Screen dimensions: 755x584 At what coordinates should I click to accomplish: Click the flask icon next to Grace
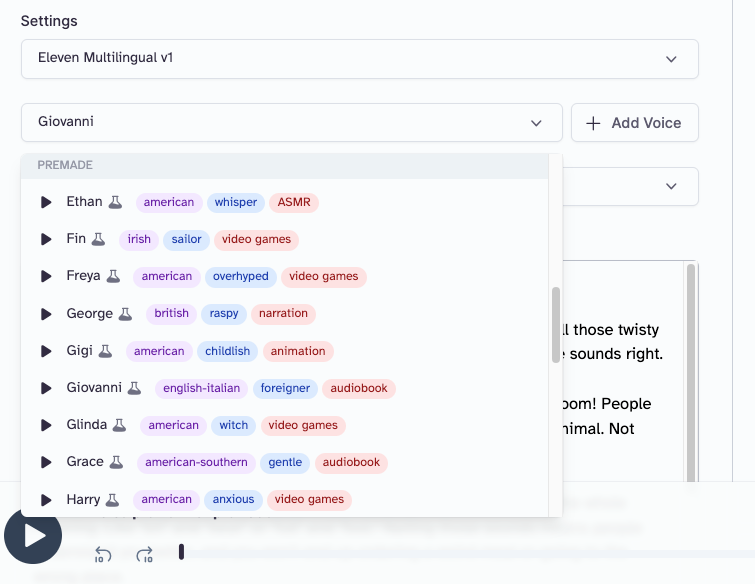(x=116, y=462)
